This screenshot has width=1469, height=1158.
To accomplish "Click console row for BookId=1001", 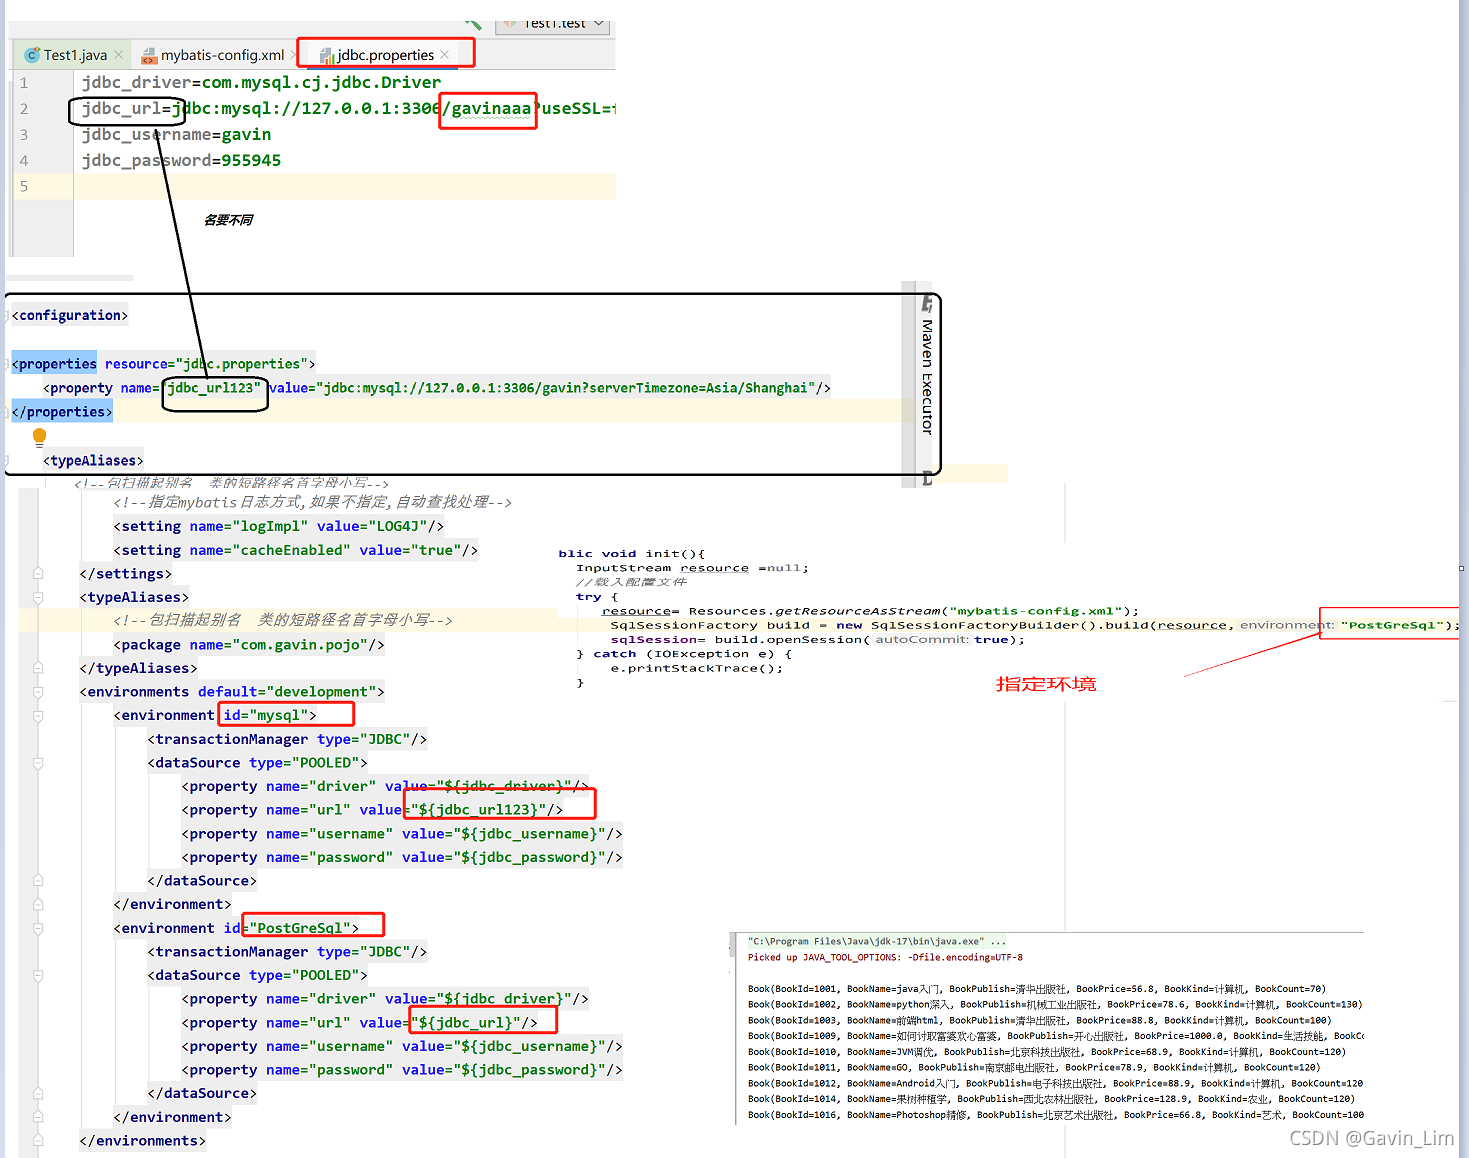I will point(1037,989).
